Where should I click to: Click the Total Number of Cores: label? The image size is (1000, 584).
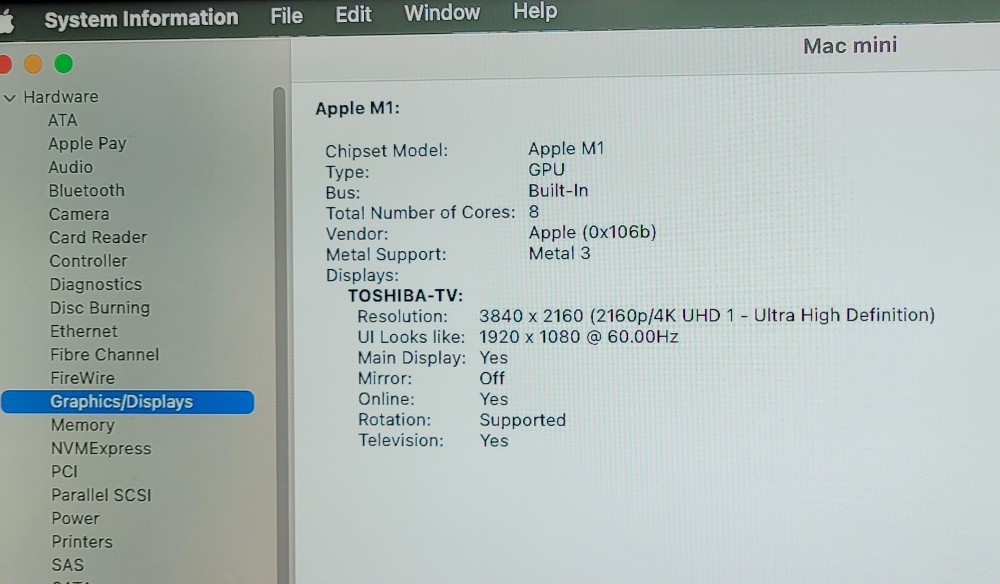click(420, 213)
